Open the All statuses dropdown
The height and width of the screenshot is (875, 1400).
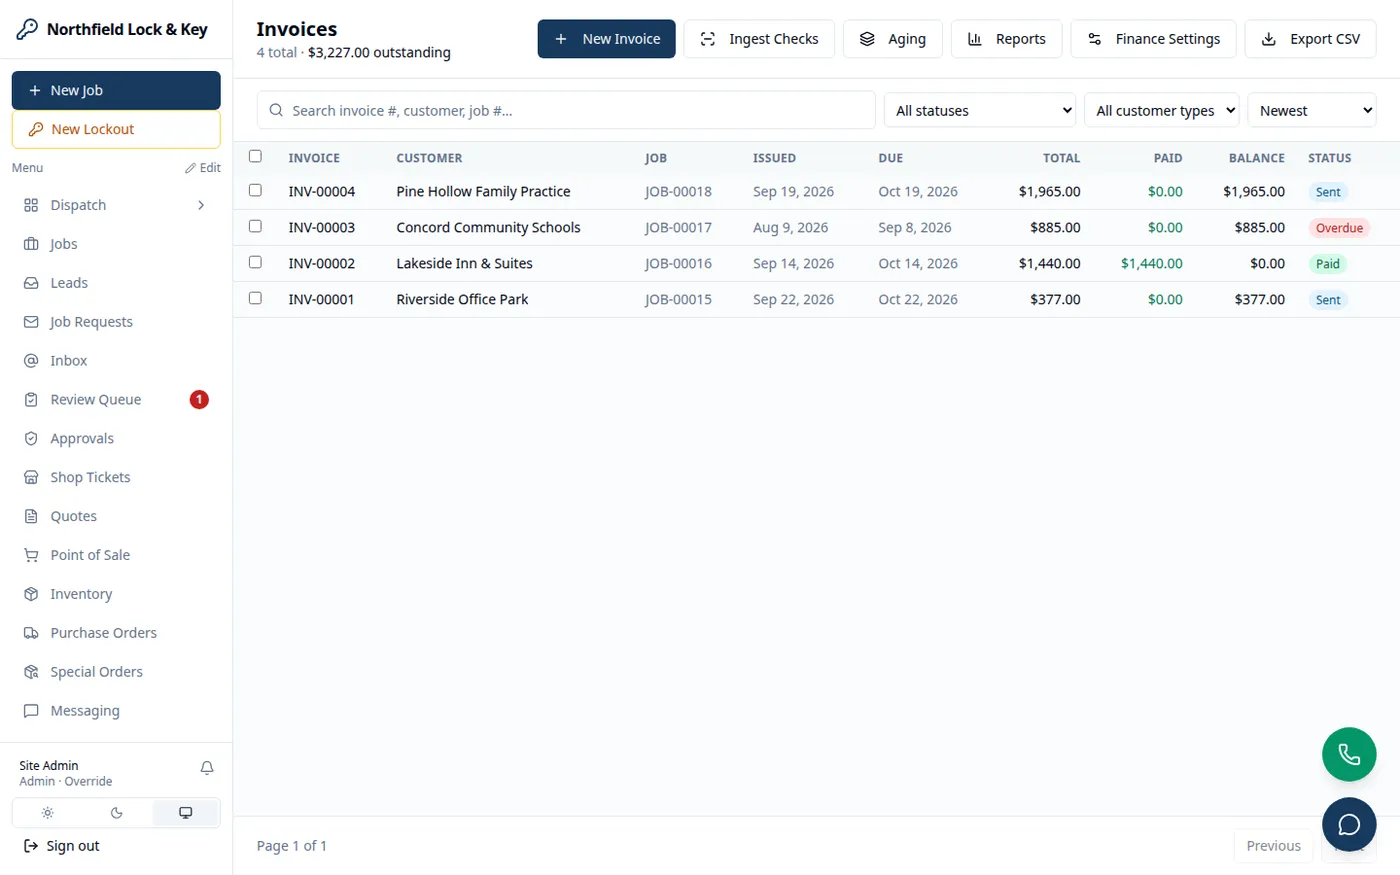click(980, 111)
